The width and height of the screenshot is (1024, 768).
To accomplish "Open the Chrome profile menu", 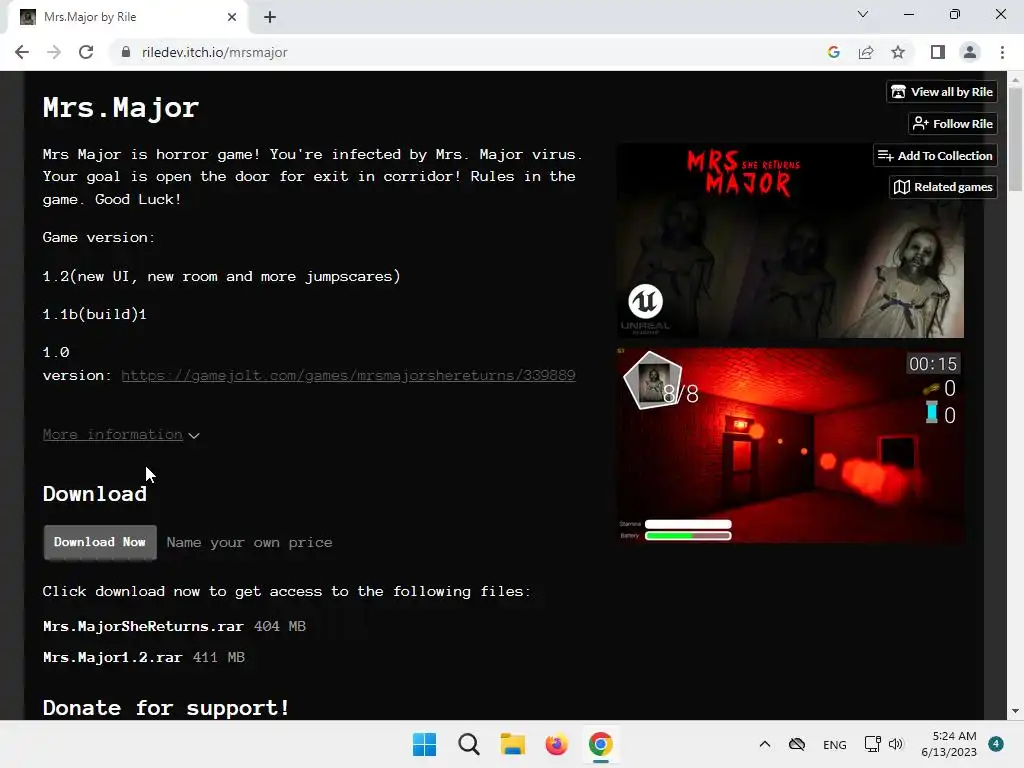I will coord(970,52).
